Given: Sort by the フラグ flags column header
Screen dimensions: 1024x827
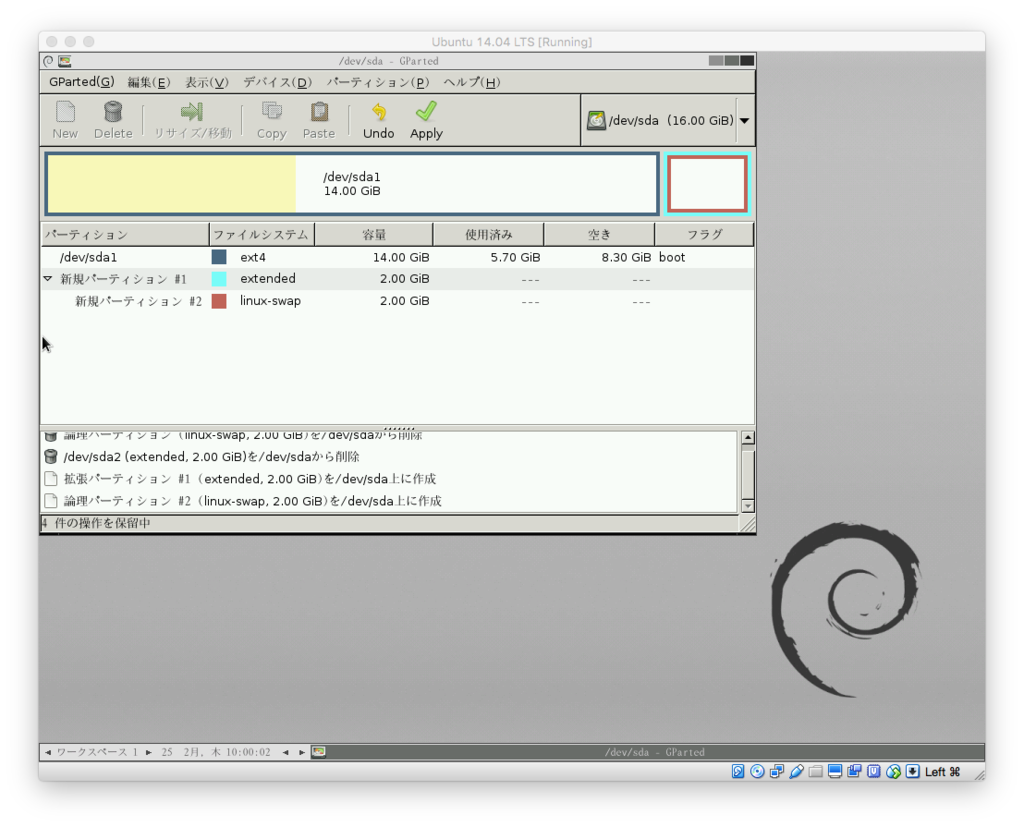Looking at the screenshot, I should [x=704, y=235].
